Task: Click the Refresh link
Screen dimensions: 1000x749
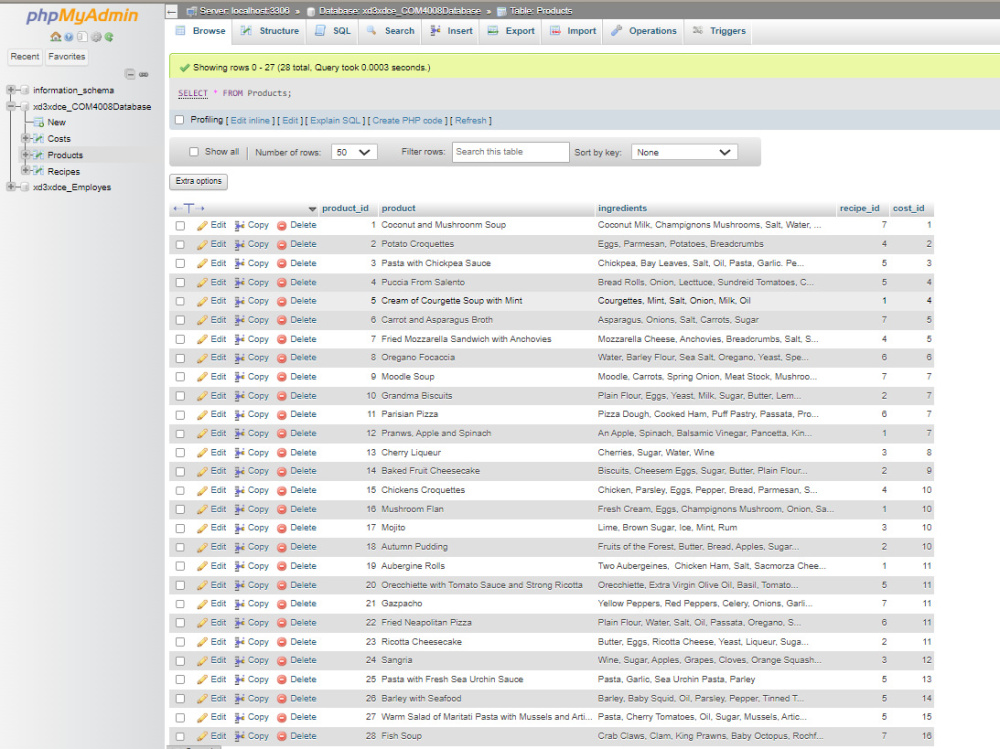Action: [471, 121]
